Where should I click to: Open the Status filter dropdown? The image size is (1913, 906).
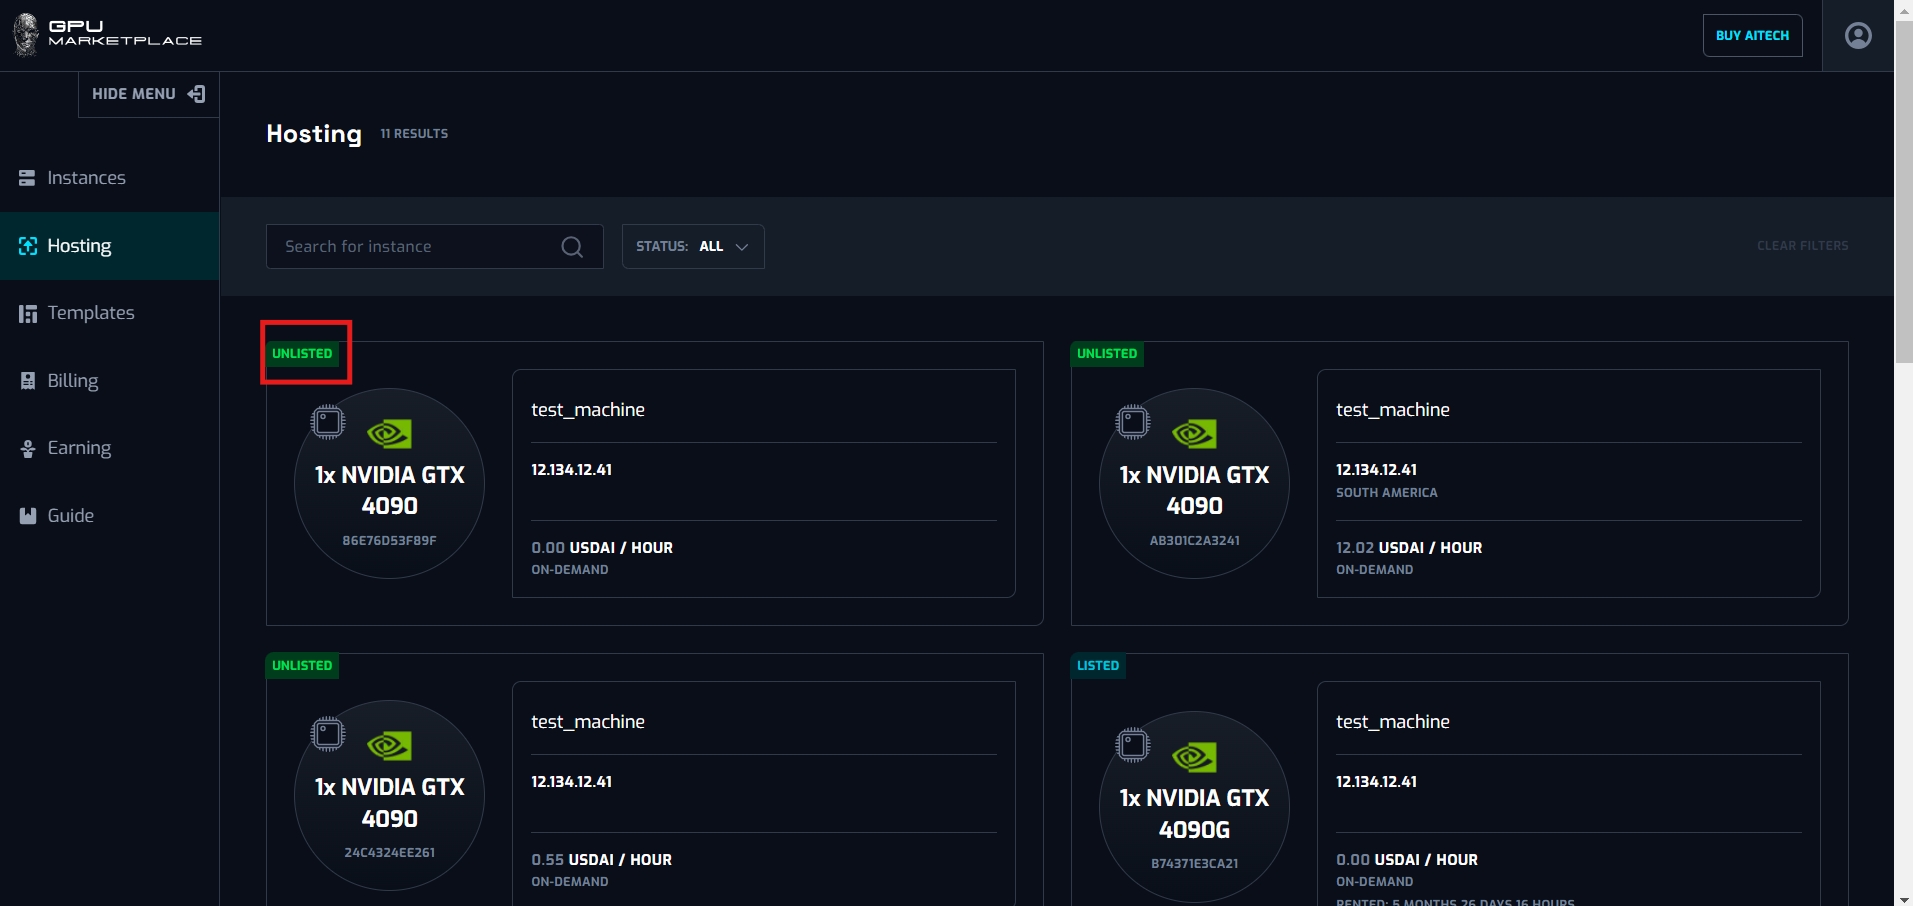[x=693, y=247]
